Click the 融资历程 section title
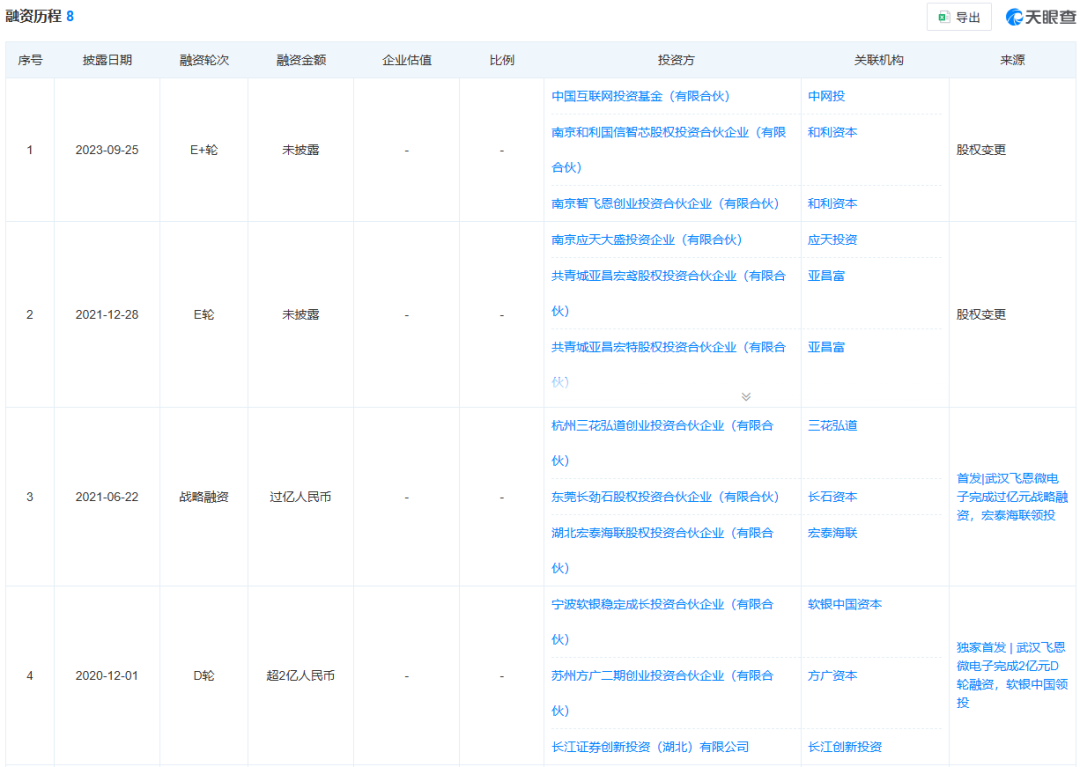Viewport: 1080px width, 767px height. click(x=34, y=16)
